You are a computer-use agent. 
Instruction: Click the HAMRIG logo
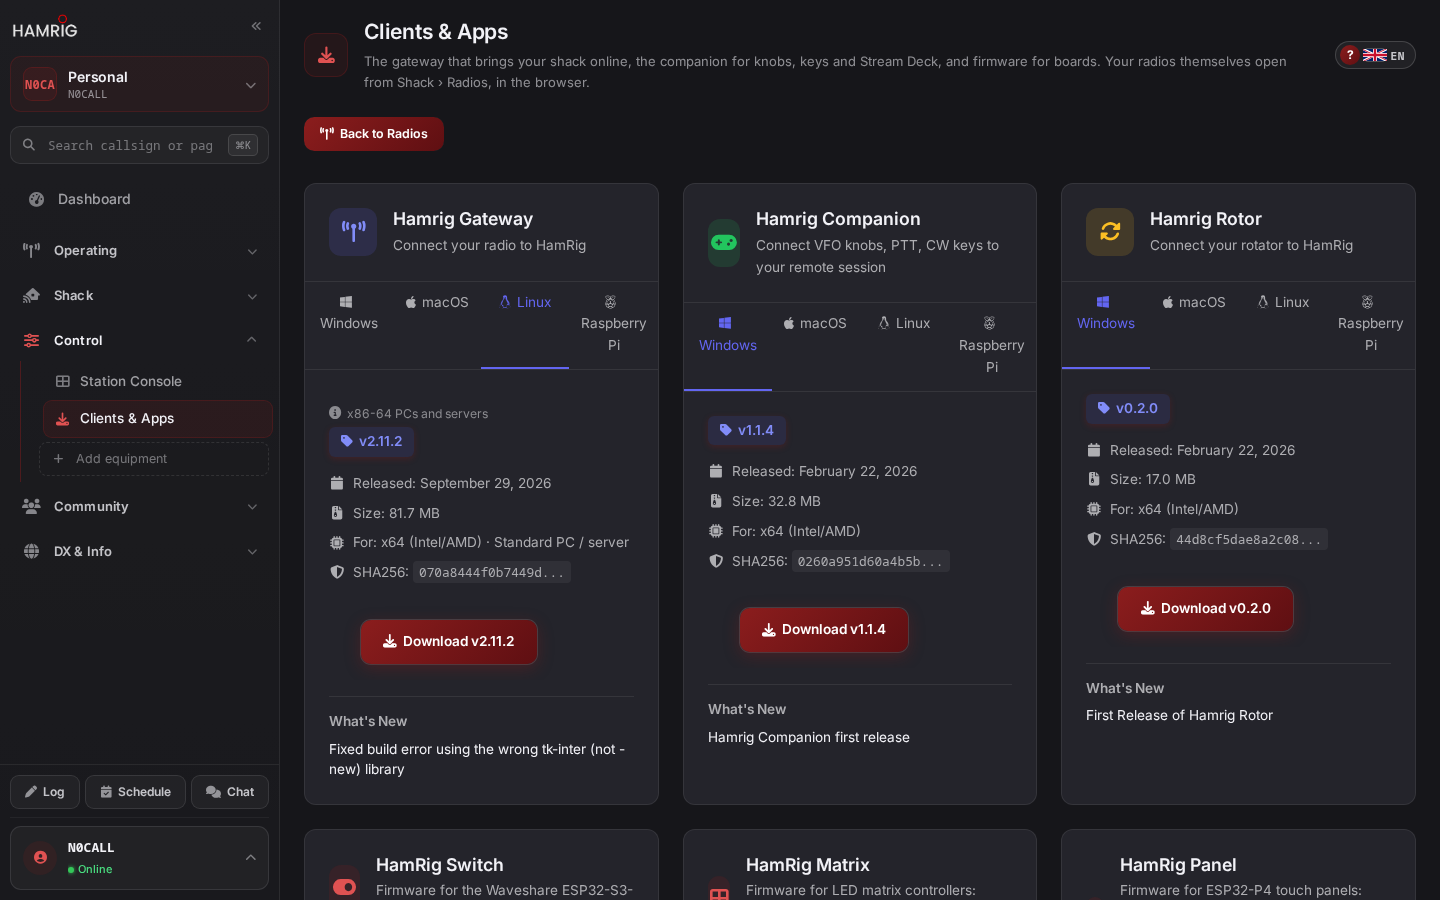click(45, 27)
